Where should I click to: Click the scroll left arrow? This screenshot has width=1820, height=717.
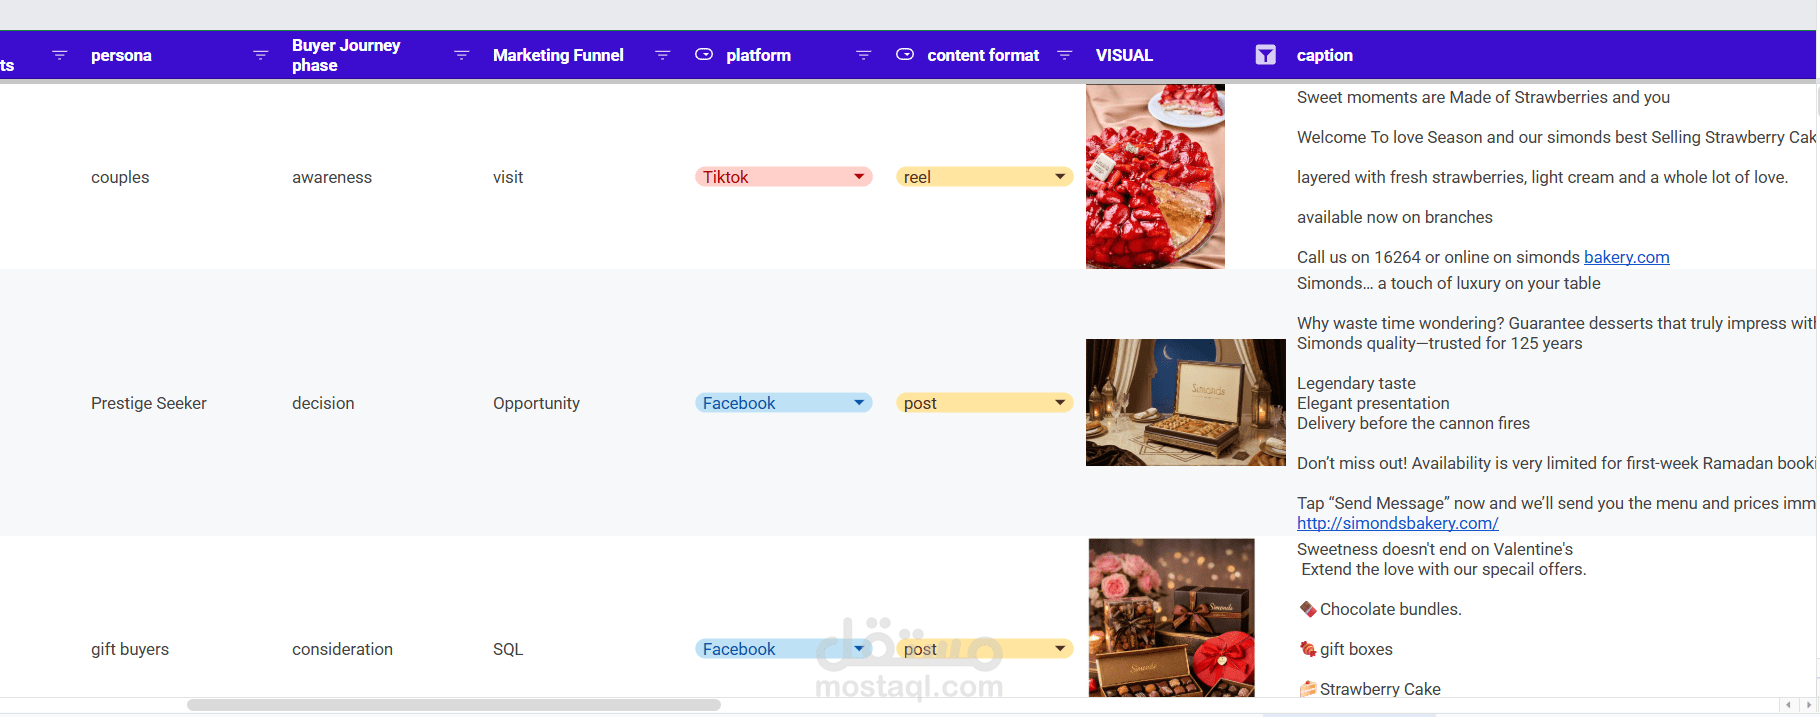1789,705
